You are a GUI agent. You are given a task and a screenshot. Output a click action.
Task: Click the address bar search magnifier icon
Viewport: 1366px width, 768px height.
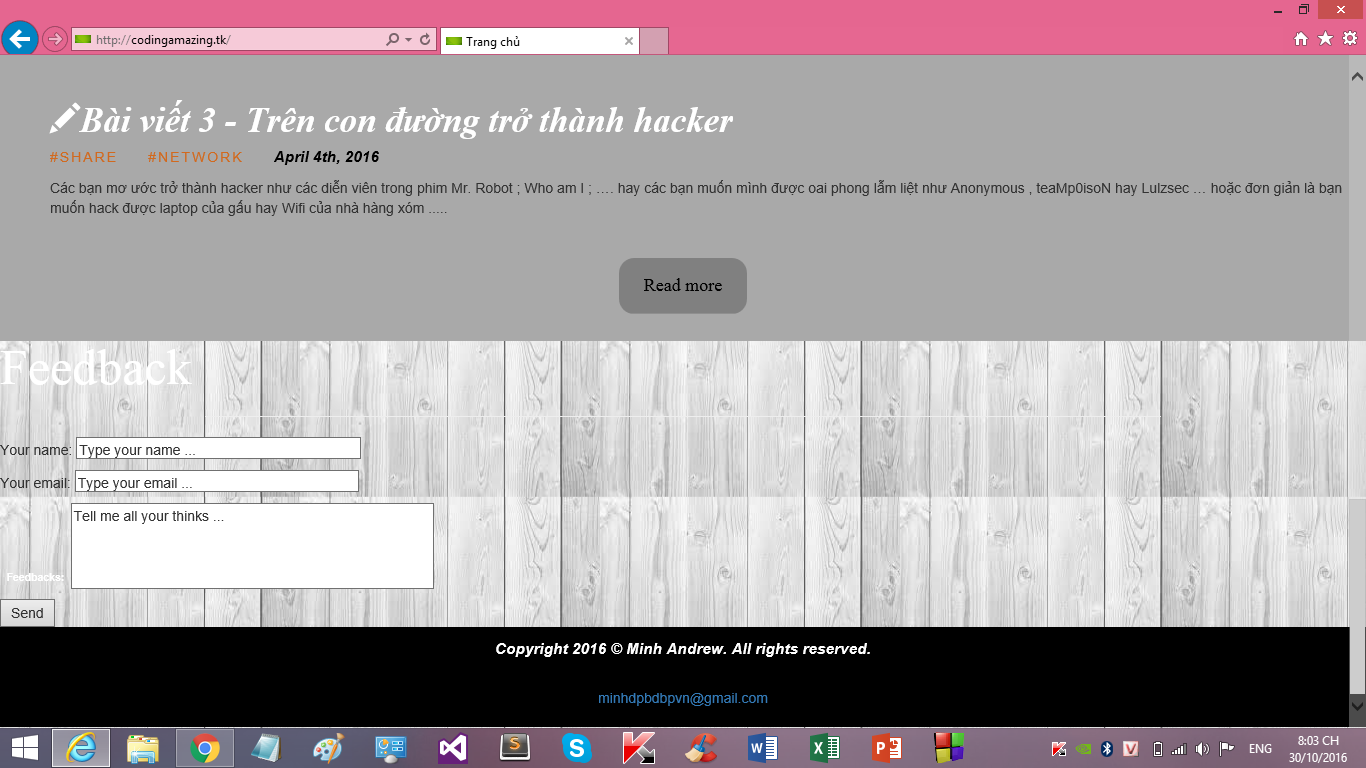tap(393, 40)
